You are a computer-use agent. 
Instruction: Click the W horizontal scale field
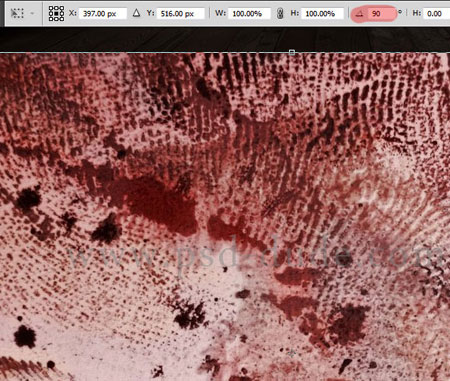pyautogui.click(x=249, y=14)
